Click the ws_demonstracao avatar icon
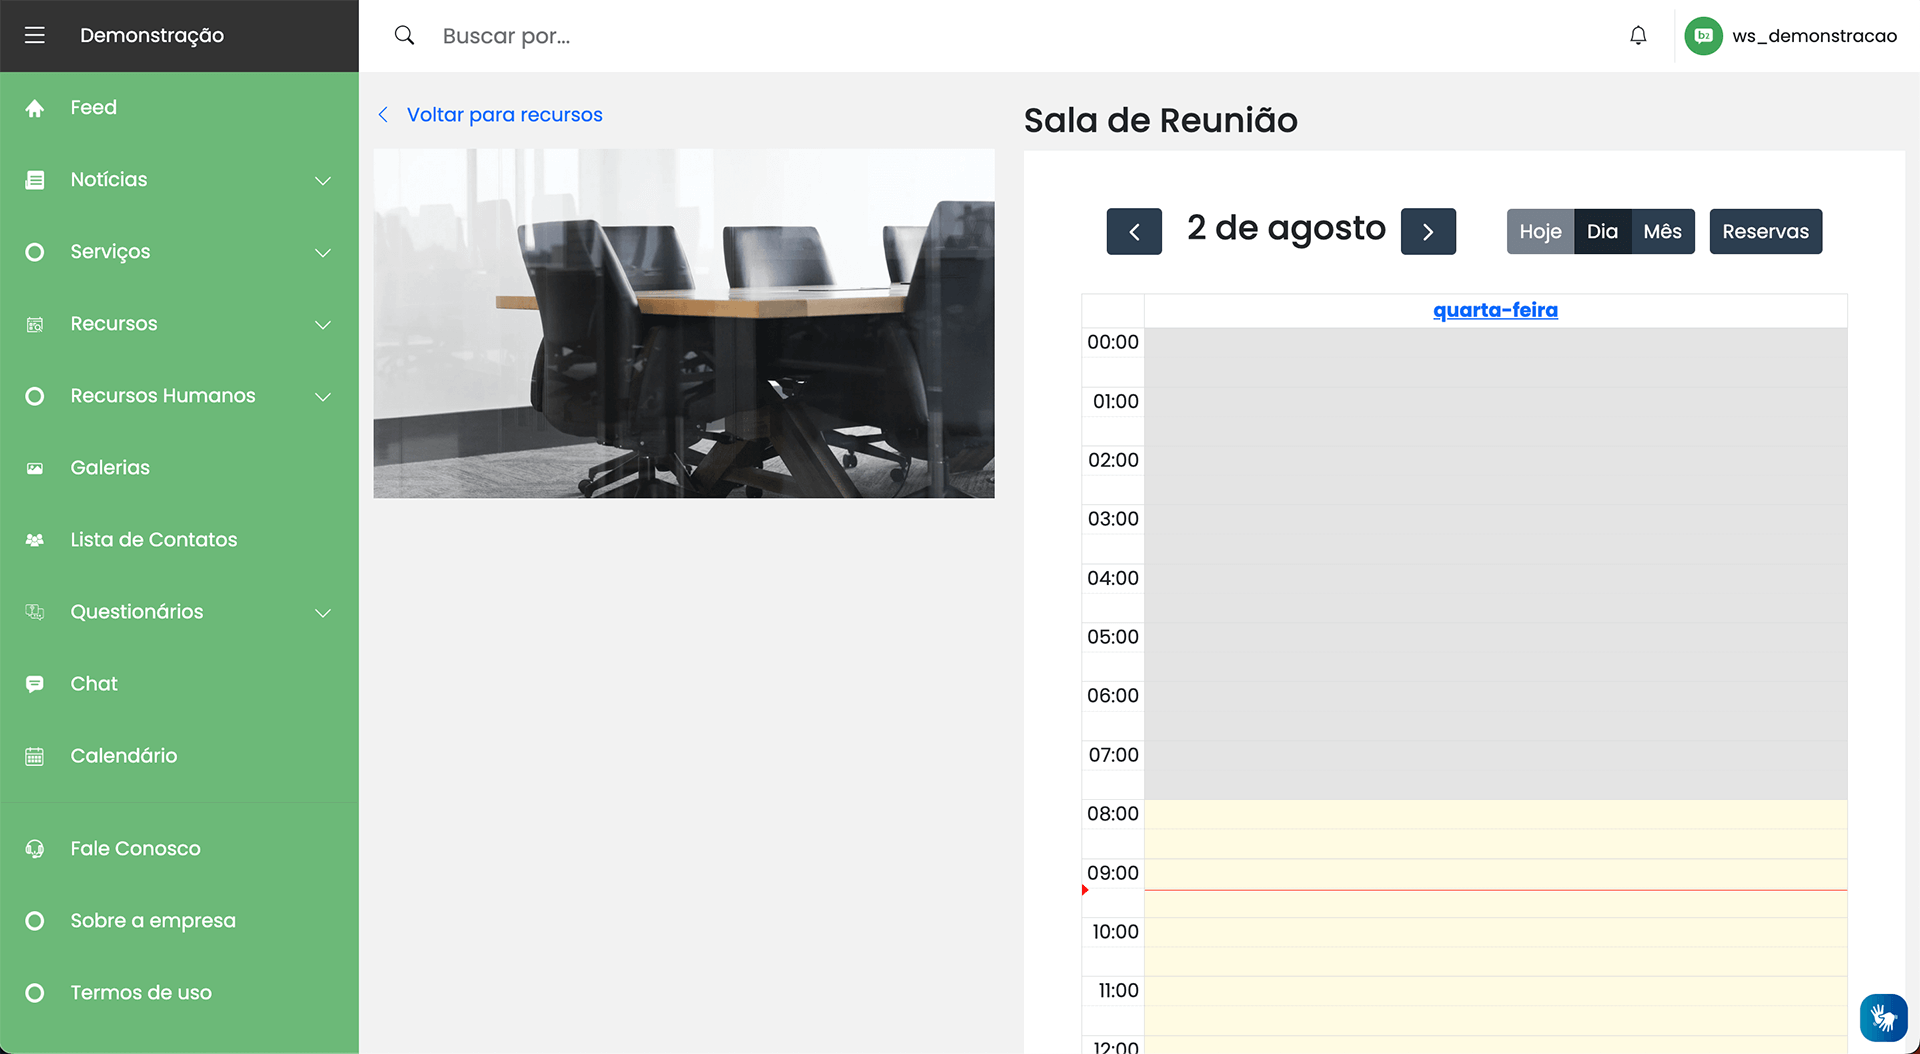The height and width of the screenshot is (1054, 1920). tap(1703, 36)
